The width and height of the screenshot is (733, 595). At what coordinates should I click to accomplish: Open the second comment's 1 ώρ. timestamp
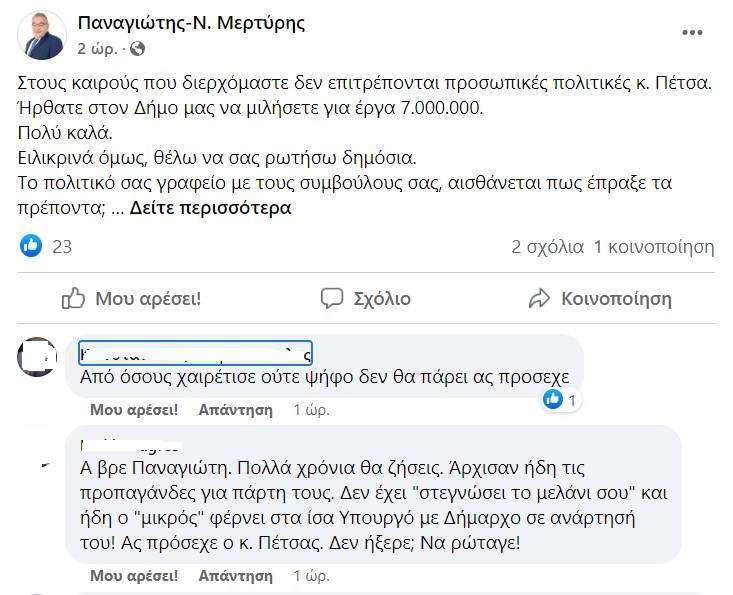coord(311,575)
